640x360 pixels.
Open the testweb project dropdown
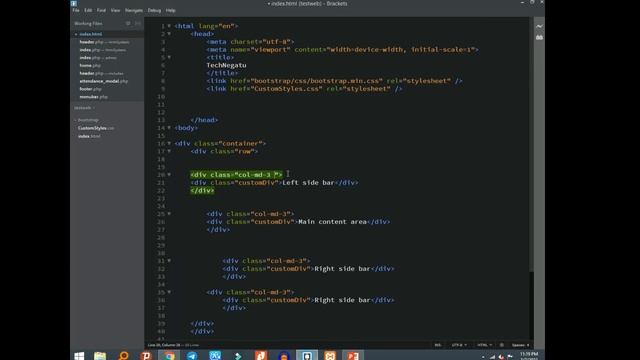pyautogui.click(x=84, y=108)
